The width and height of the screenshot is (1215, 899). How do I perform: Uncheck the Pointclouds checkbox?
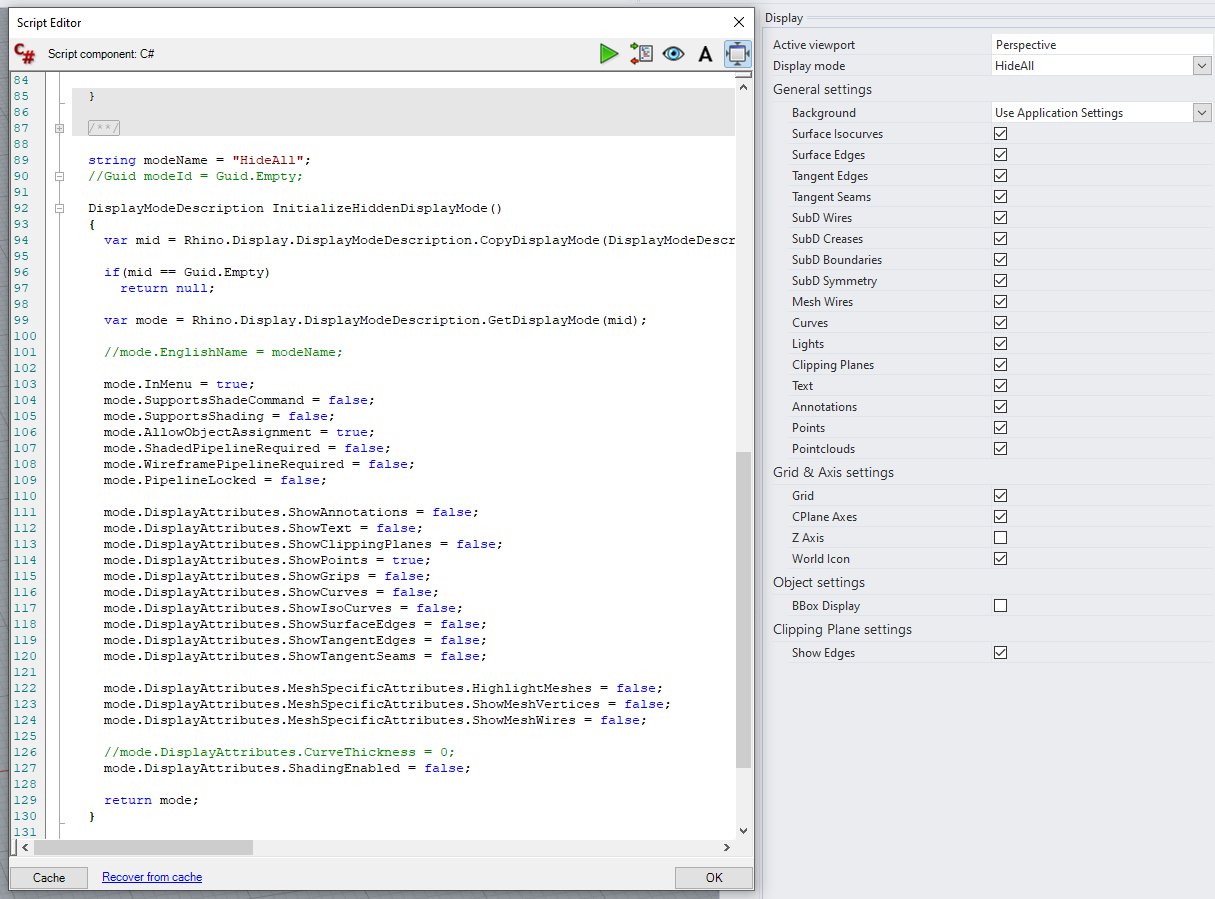point(1000,449)
